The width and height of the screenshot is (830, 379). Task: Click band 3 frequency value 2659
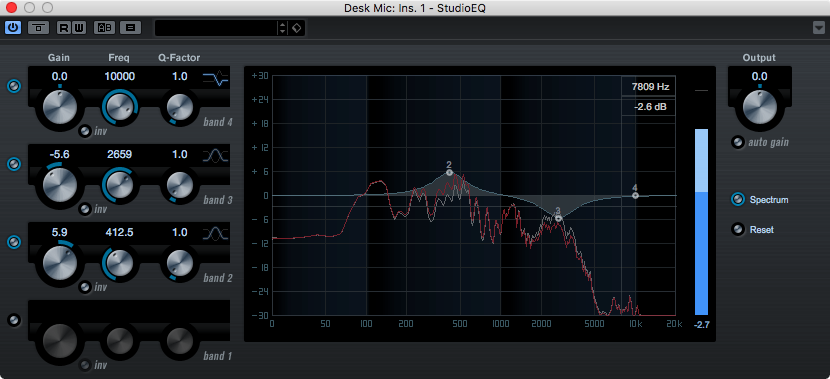[x=119, y=154]
